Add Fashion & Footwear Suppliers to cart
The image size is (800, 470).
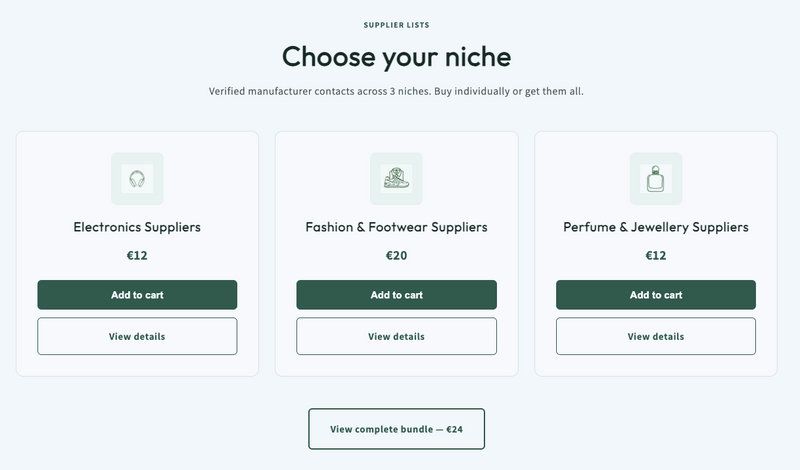396,294
